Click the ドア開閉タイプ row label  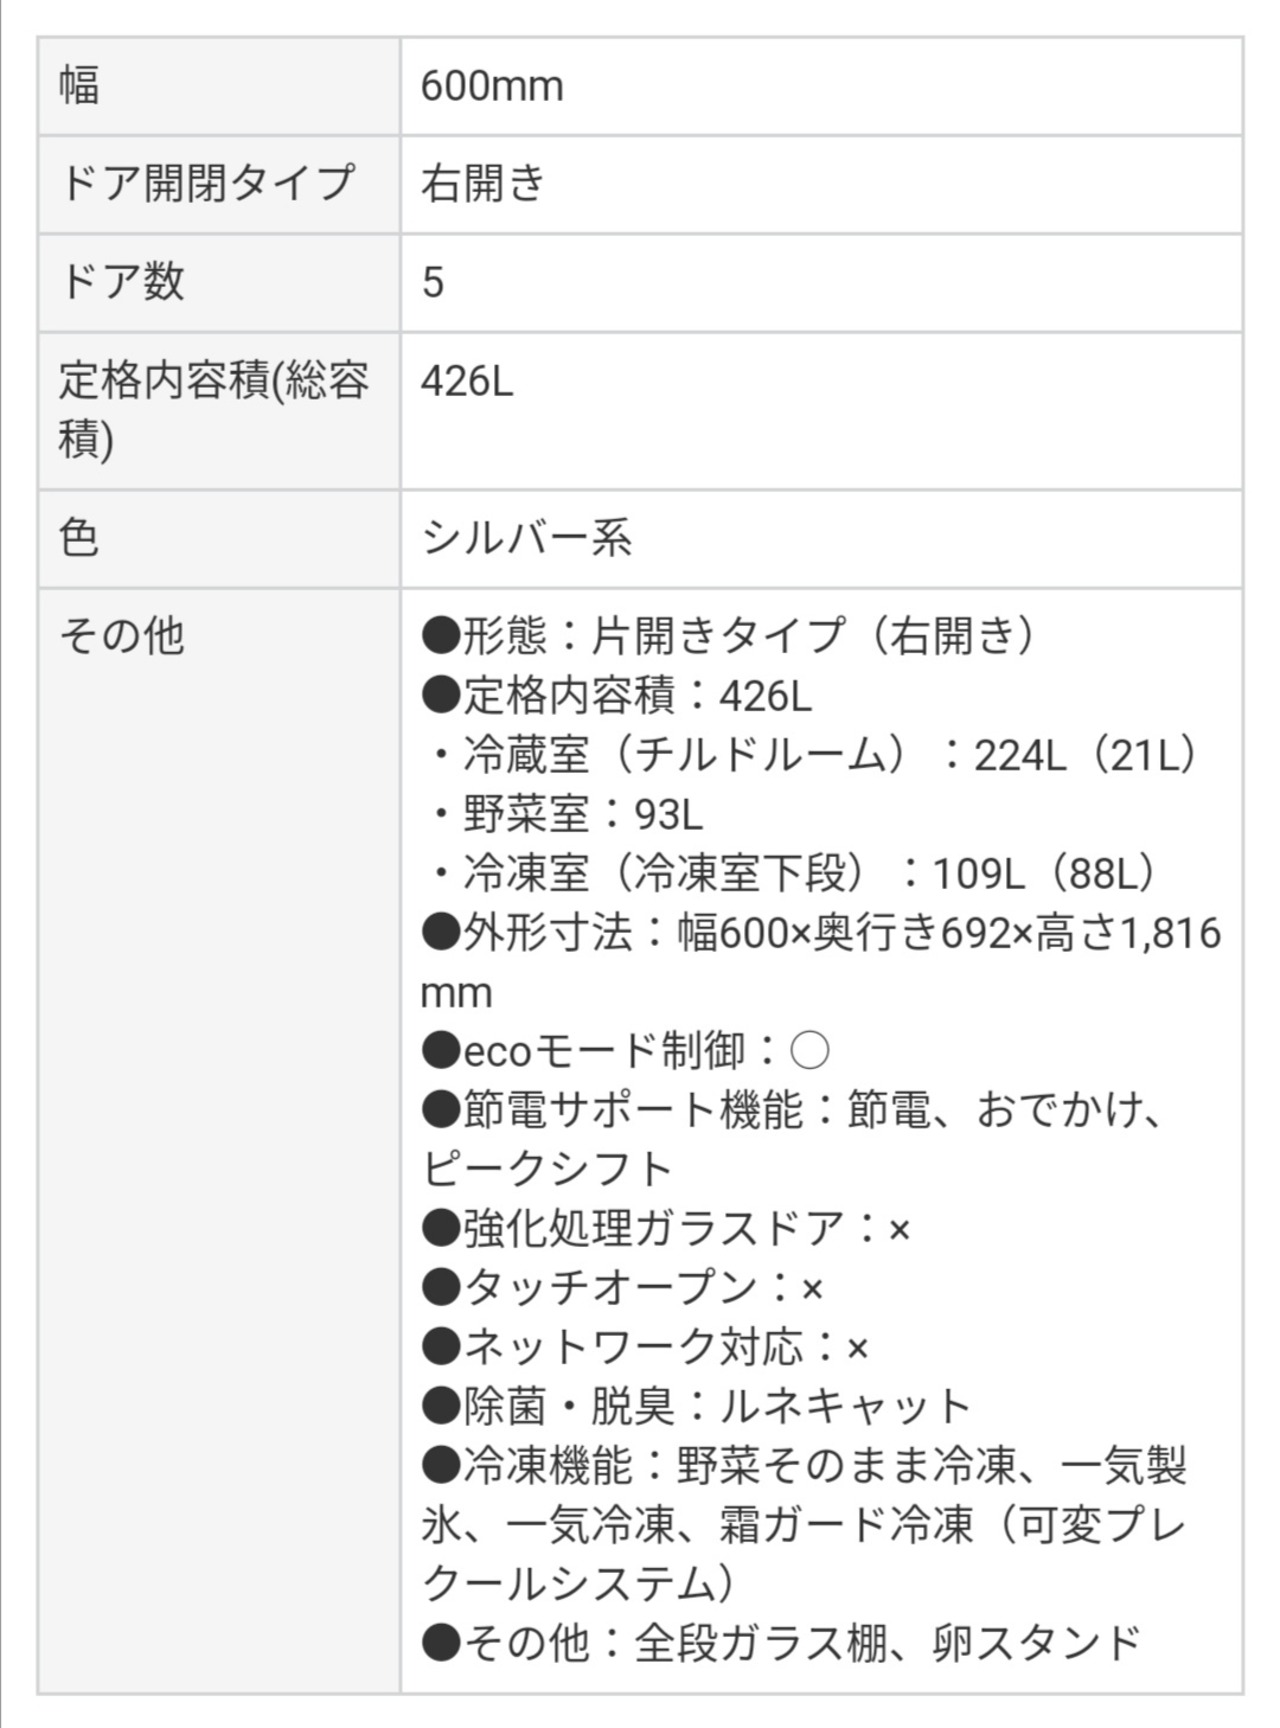click(207, 183)
